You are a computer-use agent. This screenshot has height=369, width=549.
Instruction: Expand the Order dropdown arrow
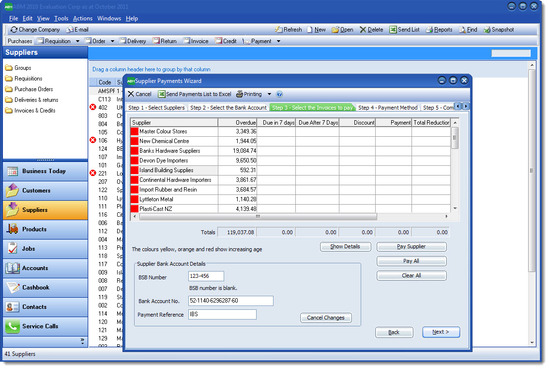(112, 41)
